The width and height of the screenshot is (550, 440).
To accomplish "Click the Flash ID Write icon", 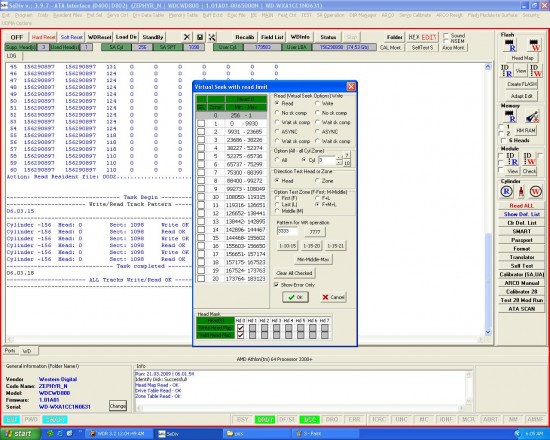I will coord(536,71).
